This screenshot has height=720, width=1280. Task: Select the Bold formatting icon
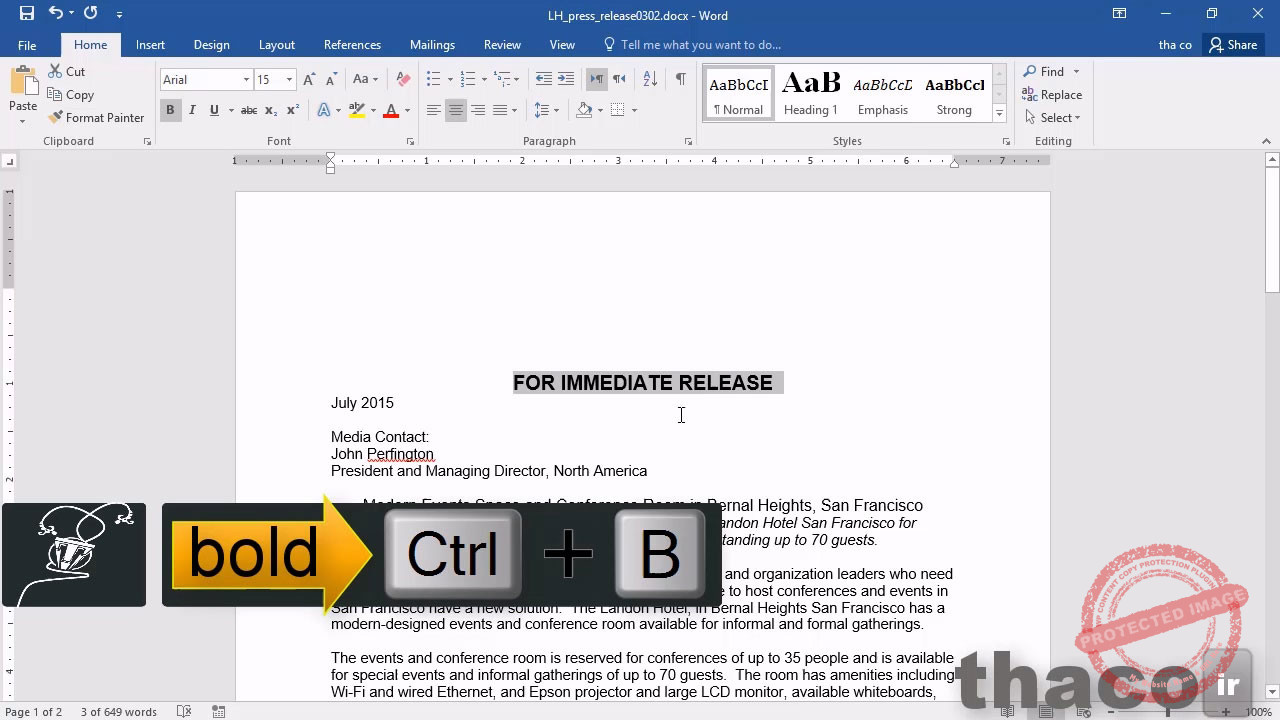170,110
